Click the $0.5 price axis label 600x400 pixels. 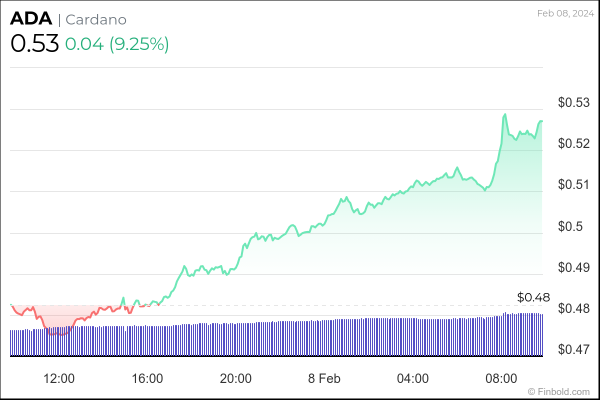pos(570,226)
